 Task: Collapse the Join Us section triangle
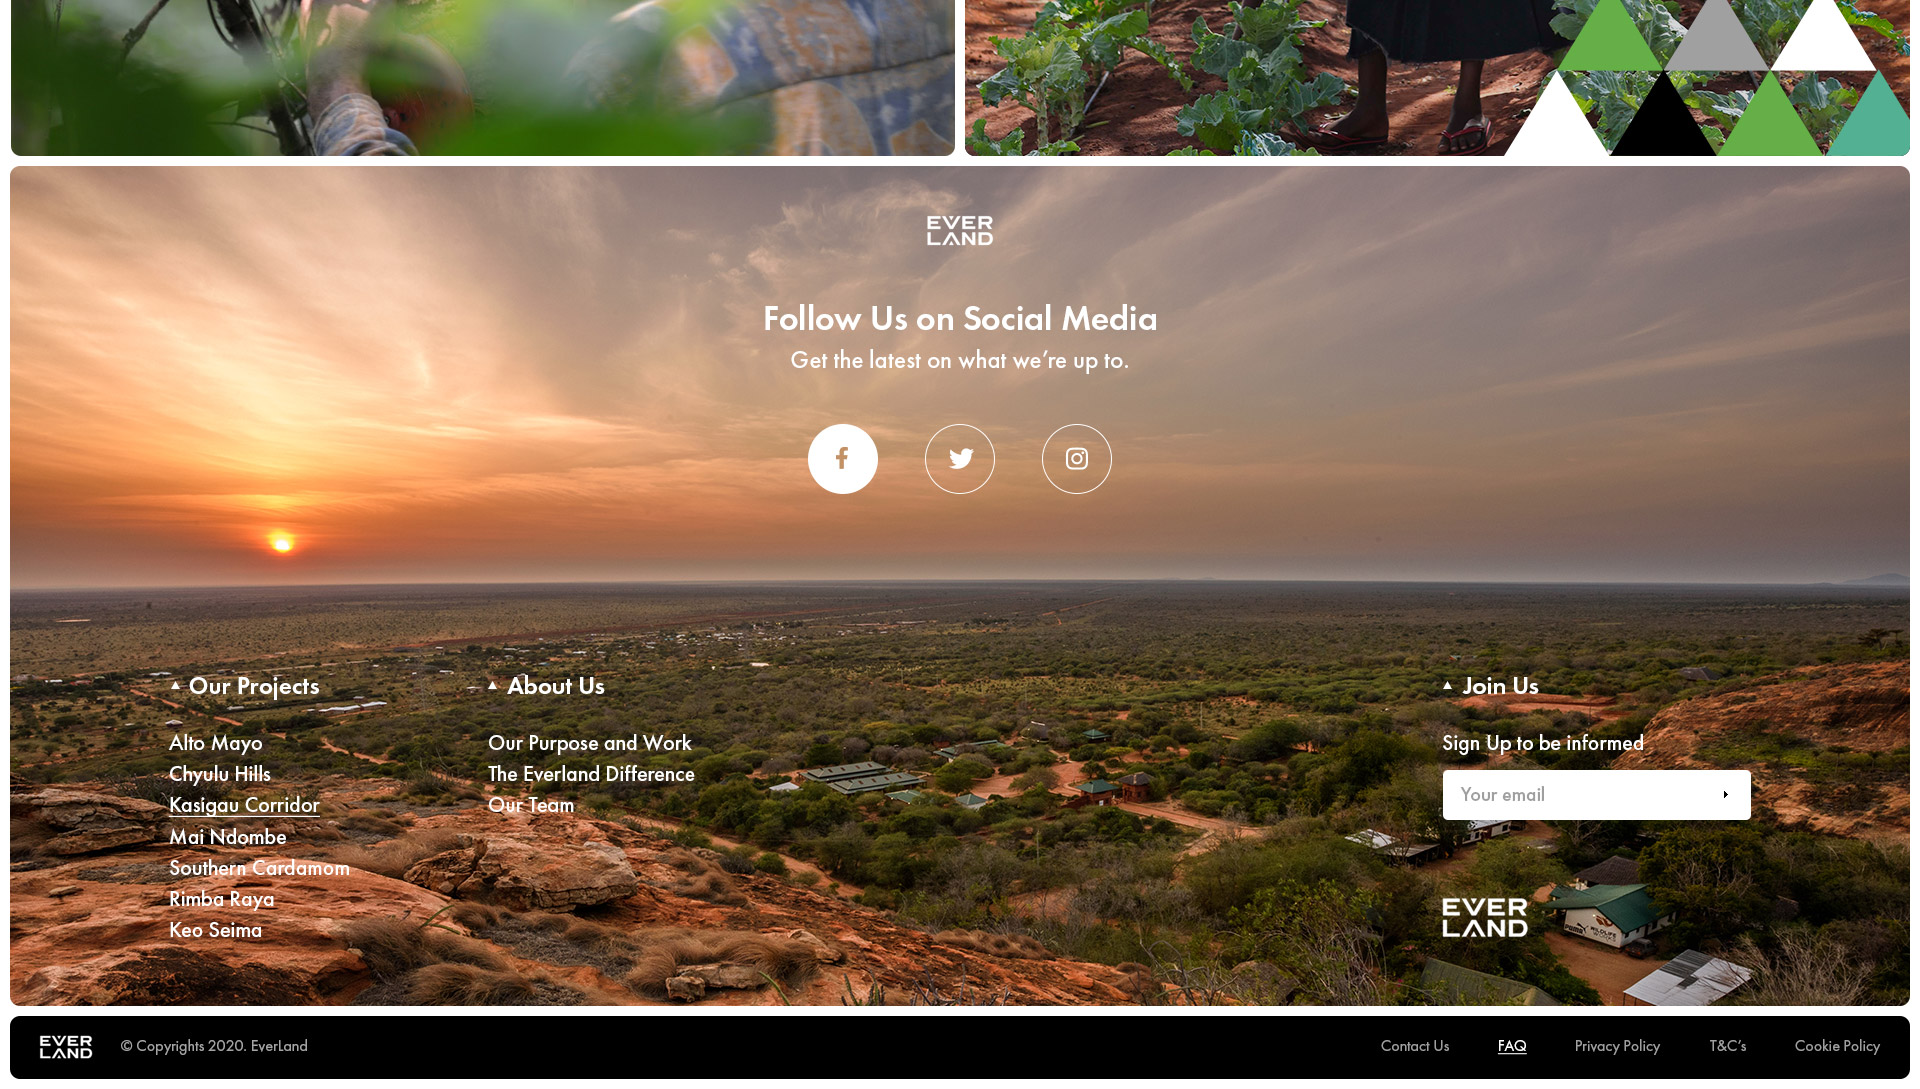pyautogui.click(x=1447, y=686)
